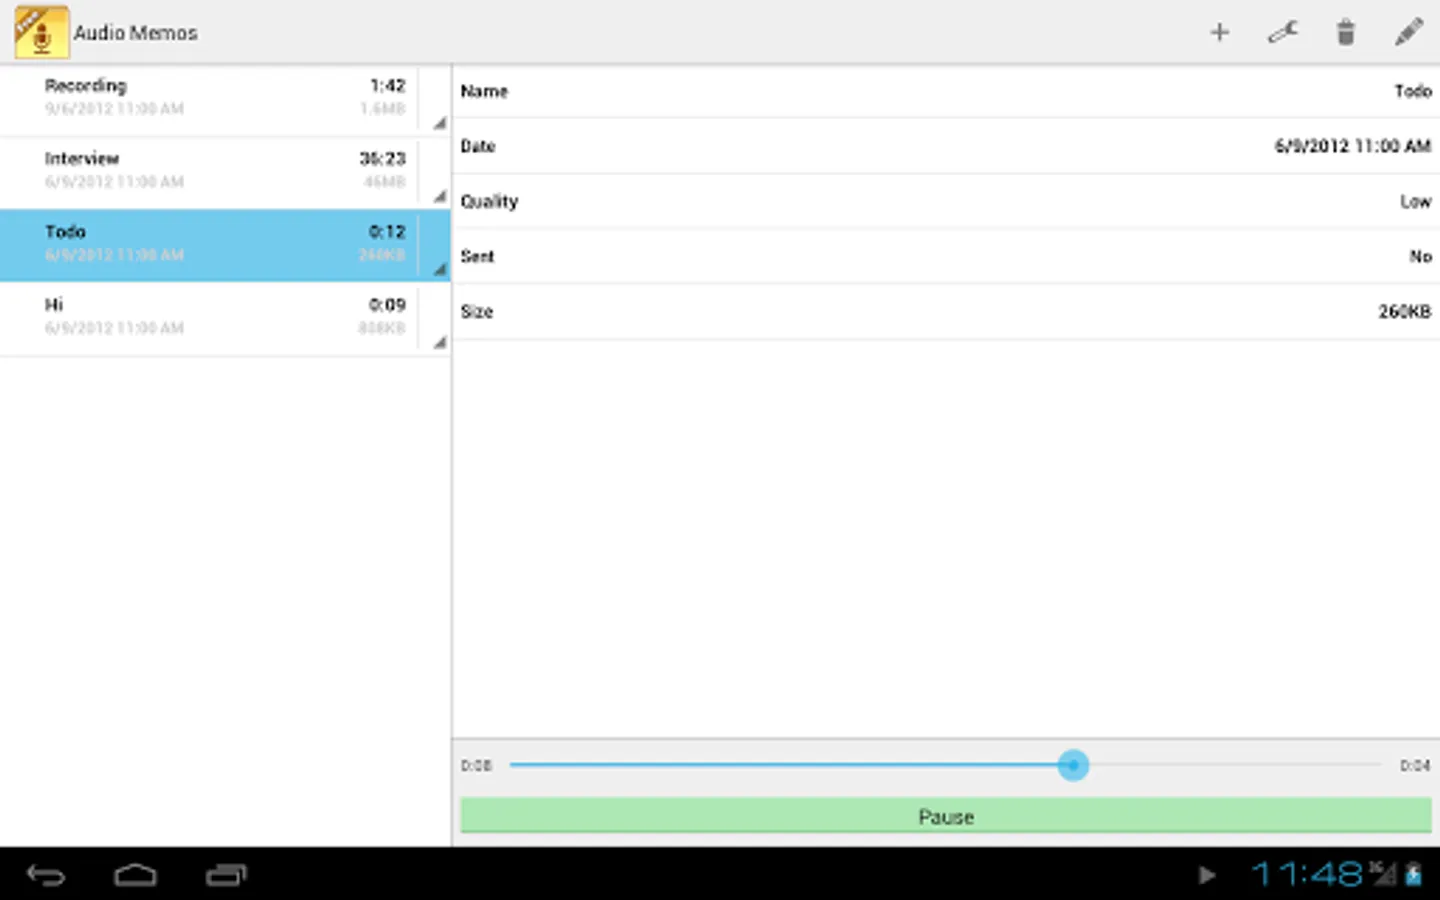Click the Sent value No

tap(1420, 256)
